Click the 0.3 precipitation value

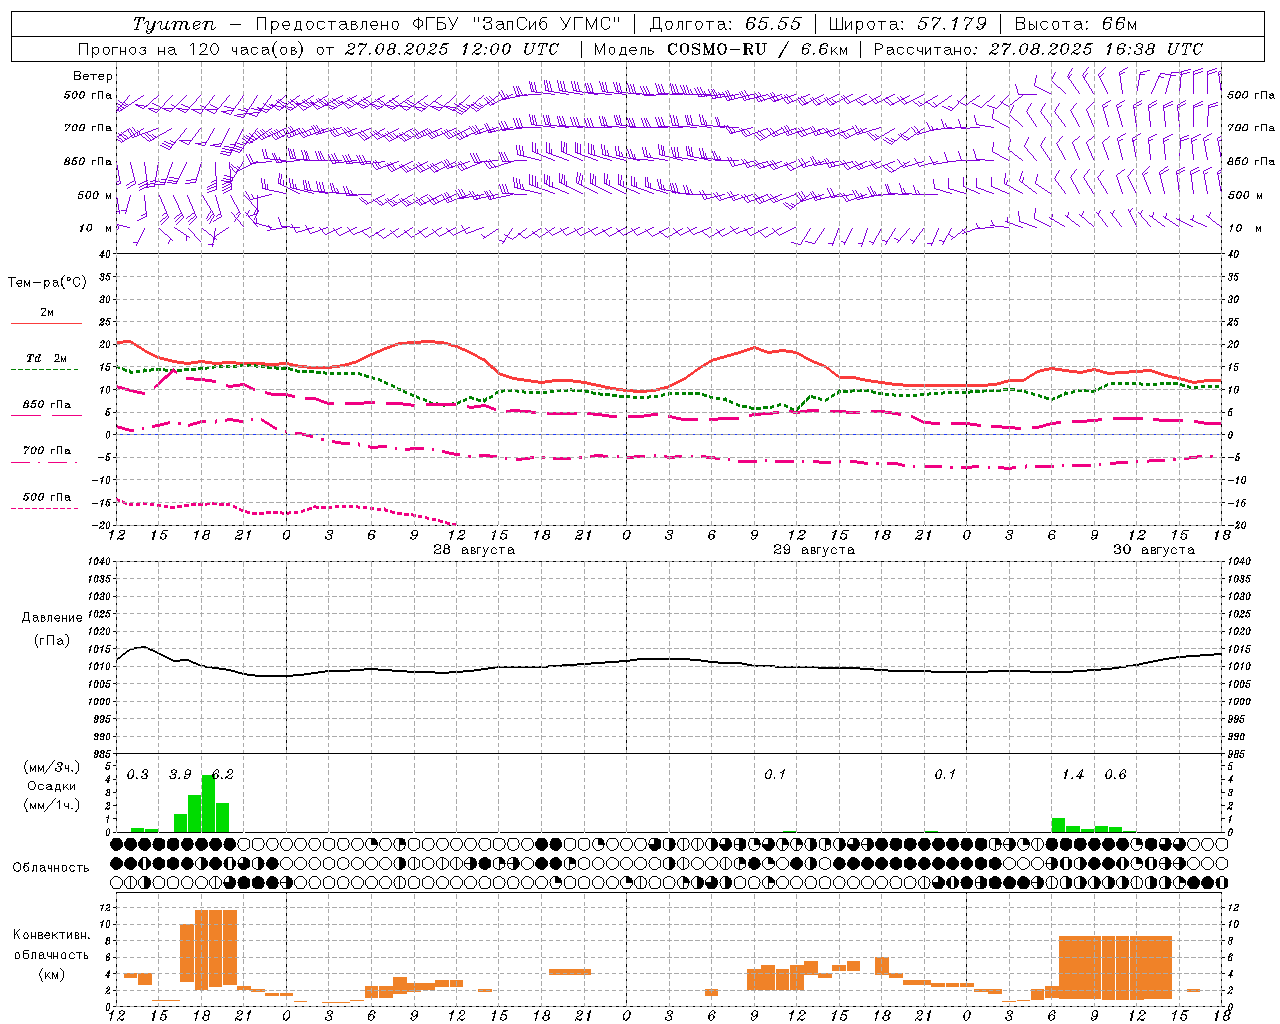[138, 775]
